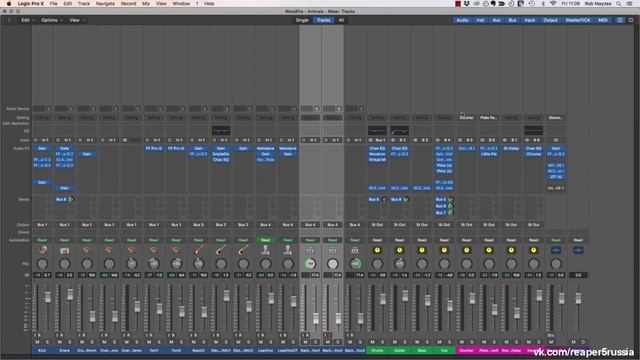This screenshot has height=360, width=640.
Task: Open the Record menu
Action: click(x=129, y=4)
